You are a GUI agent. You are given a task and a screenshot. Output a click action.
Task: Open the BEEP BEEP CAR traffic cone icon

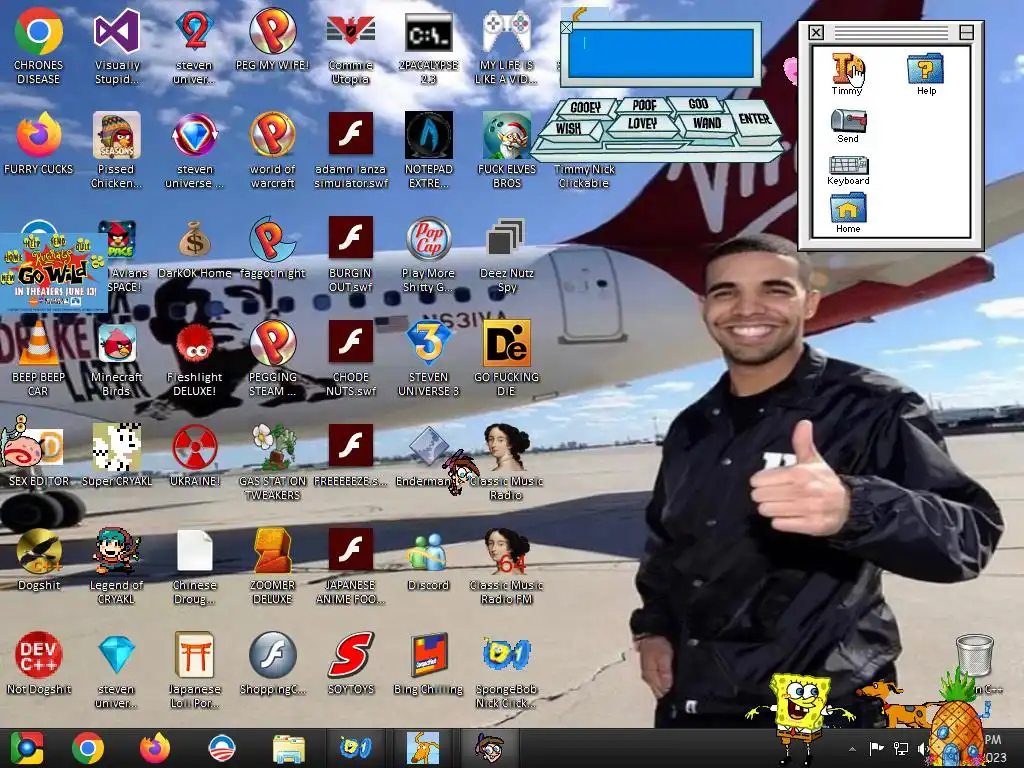click(x=38, y=343)
